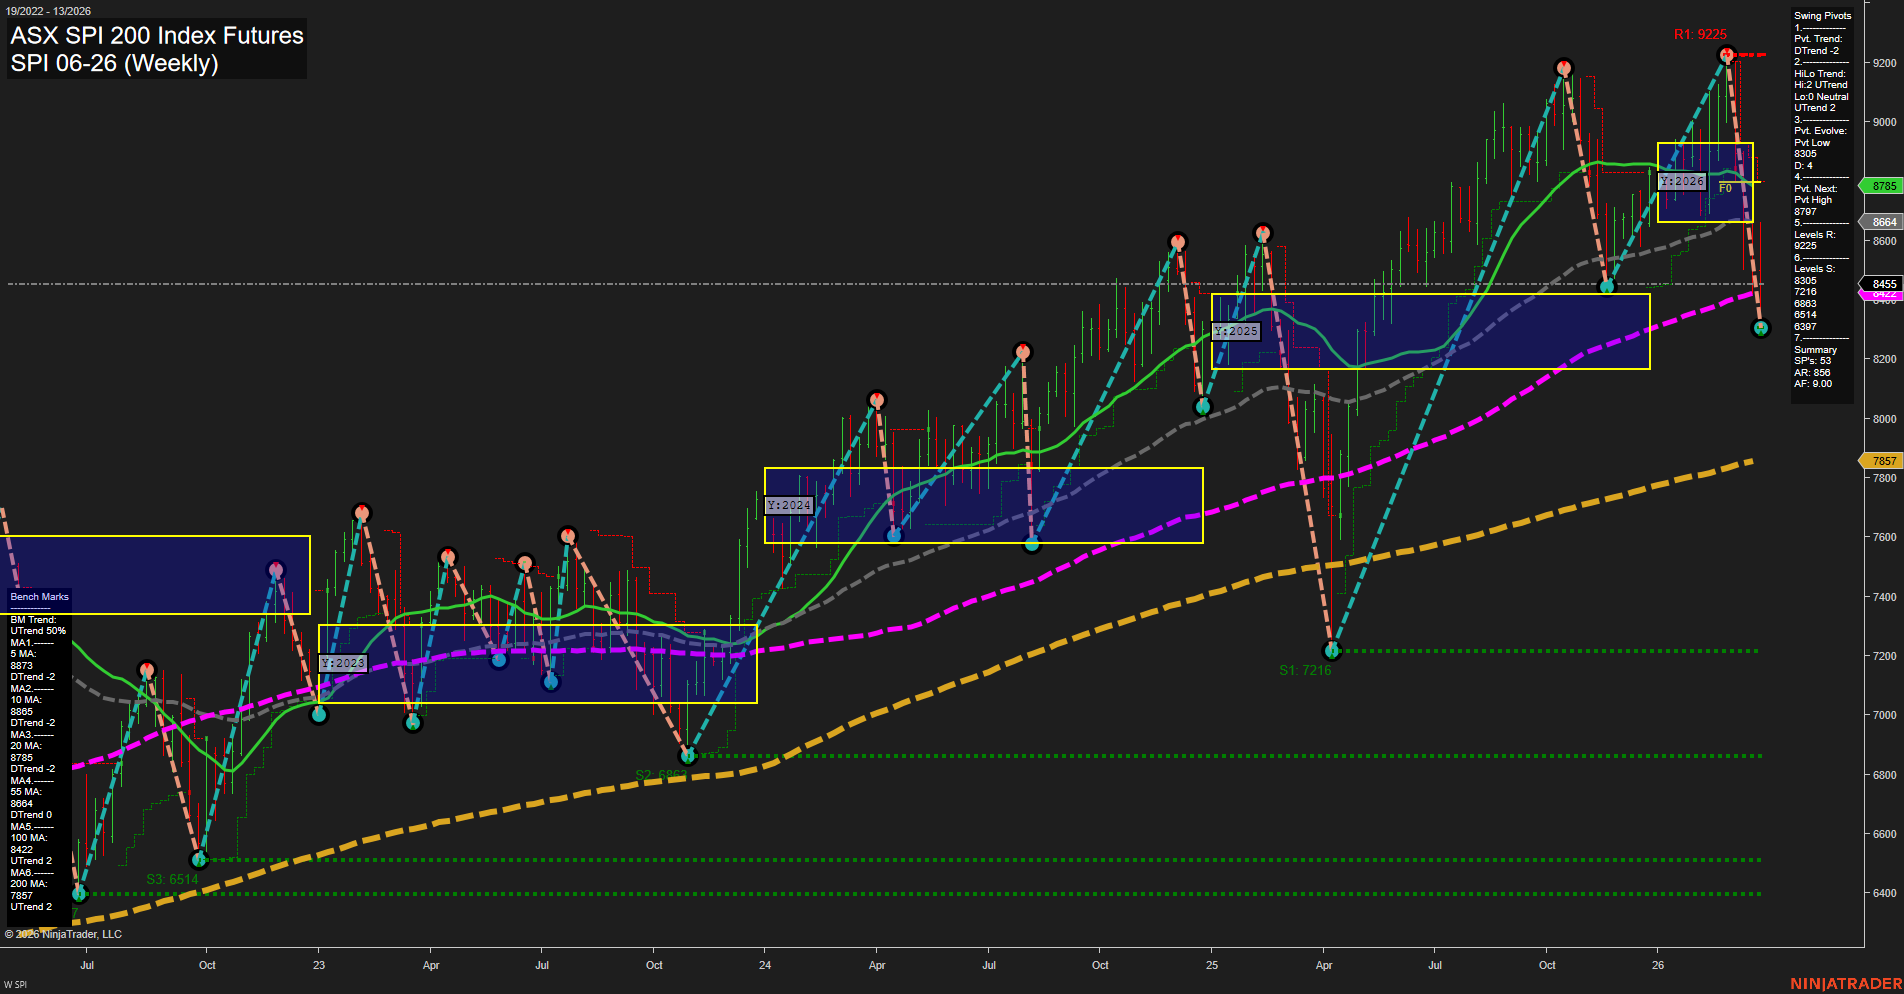This screenshot has width=1904, height=994.
Task: Click the gray 8664 price tag on the axis
Action: 1881,222
